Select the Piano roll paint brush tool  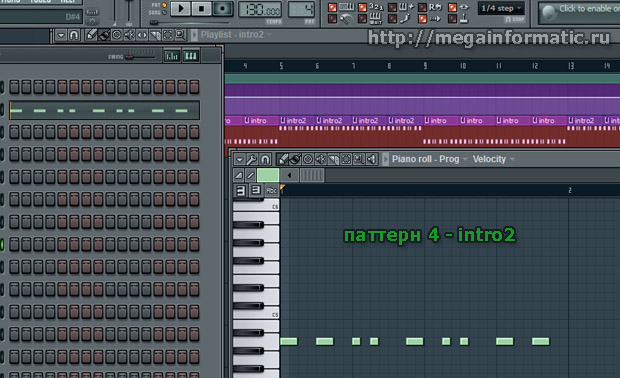pyautogui.click(x=295, y=159)
